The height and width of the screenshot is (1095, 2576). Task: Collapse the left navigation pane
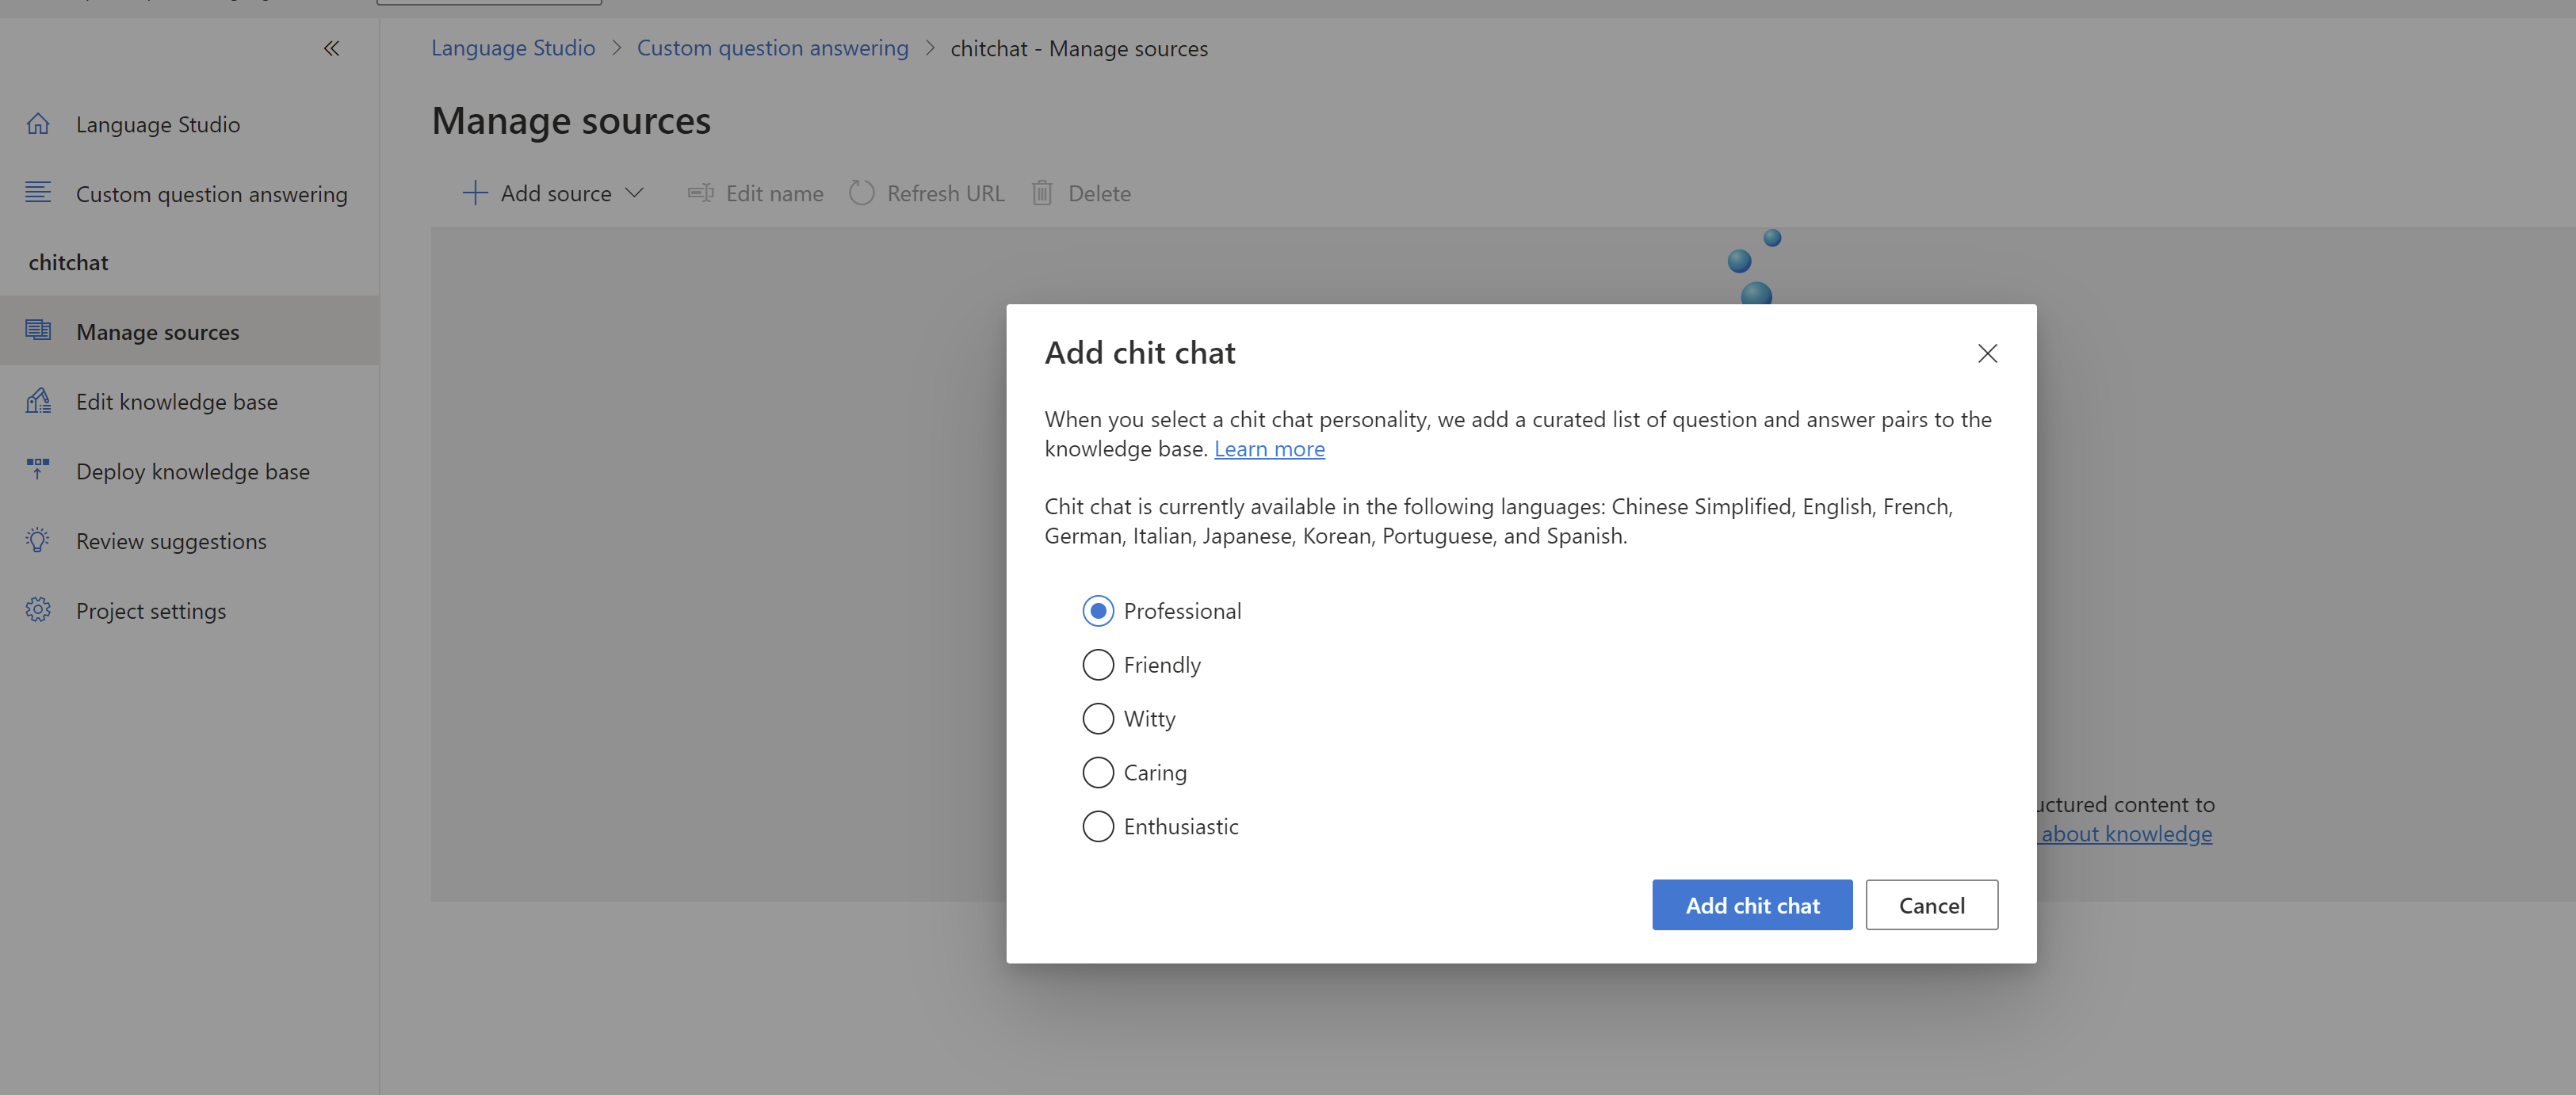[331, 48]
